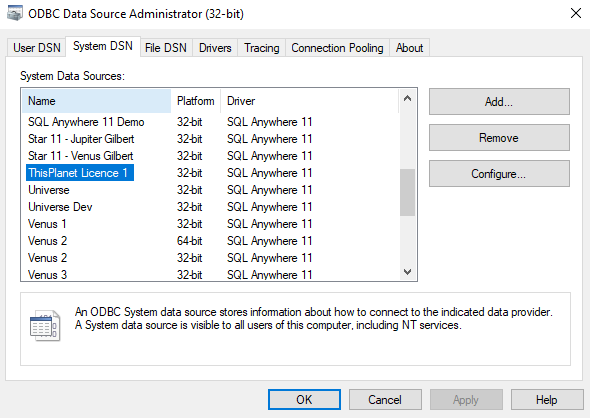Click 32-bit platform cell in Venus 1 row
Screen dimensions: 590x418
coord(190,224)
